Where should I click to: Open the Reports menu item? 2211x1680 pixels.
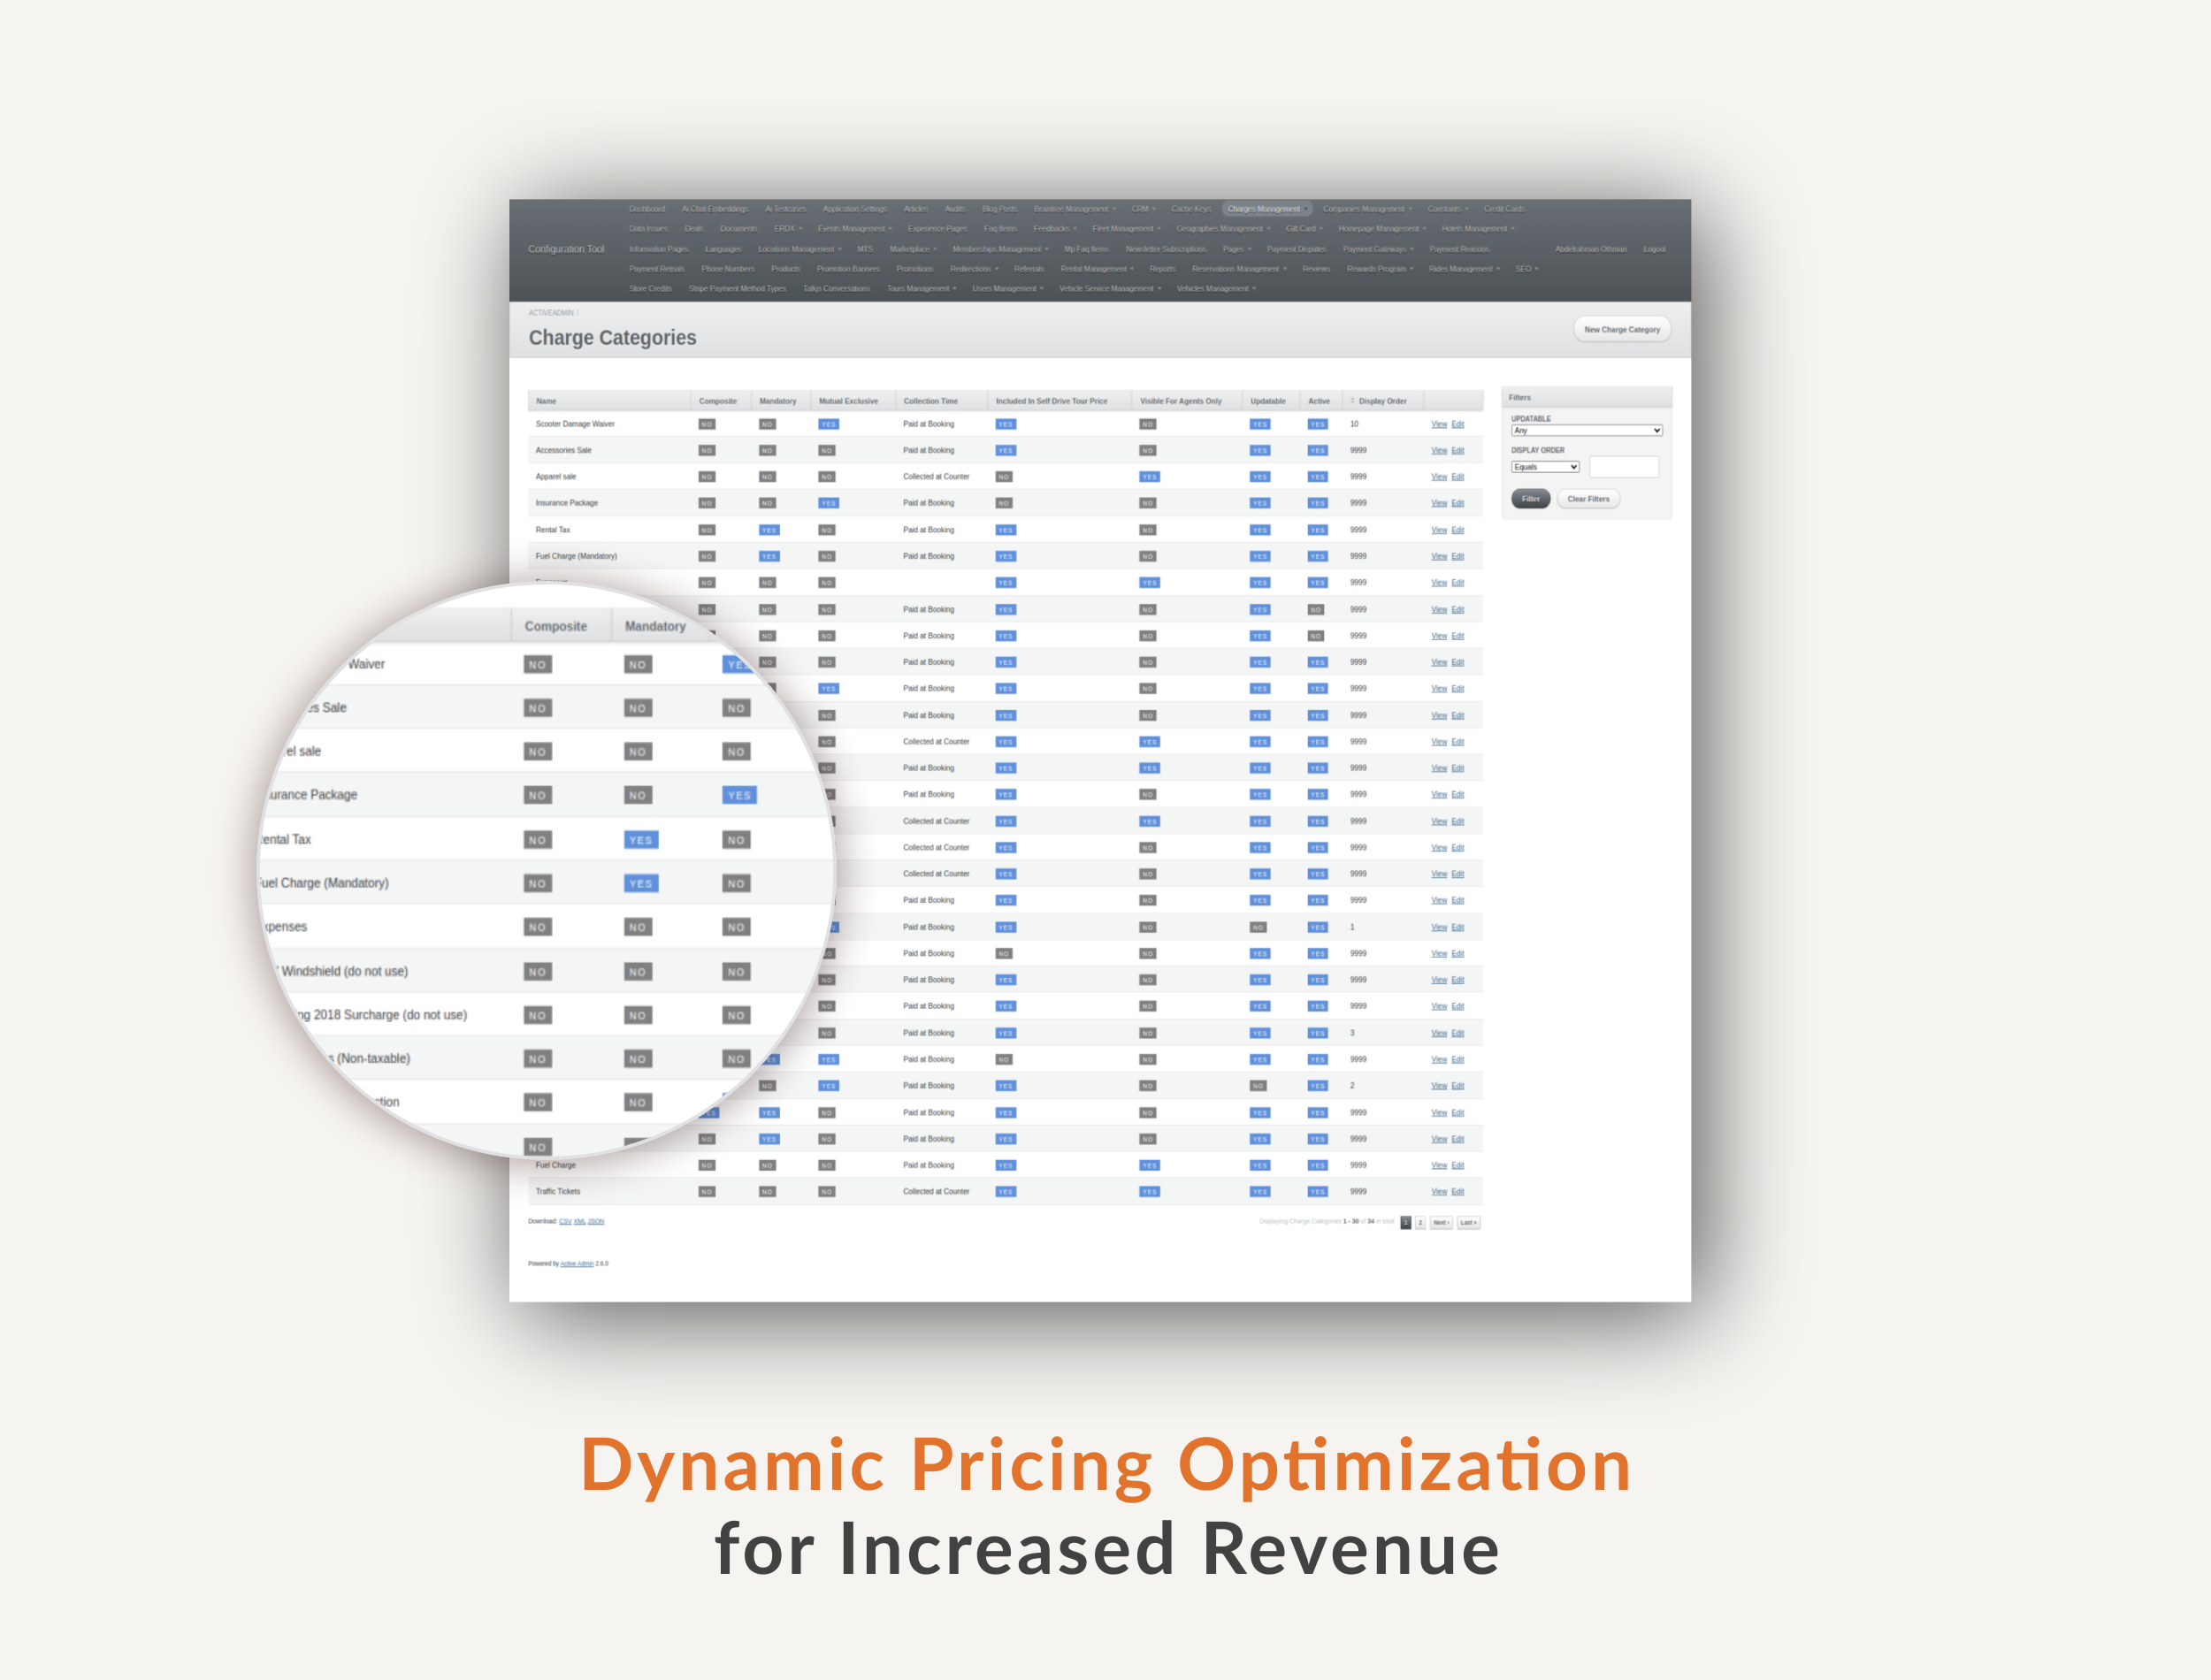click(x=1162, y=269)
